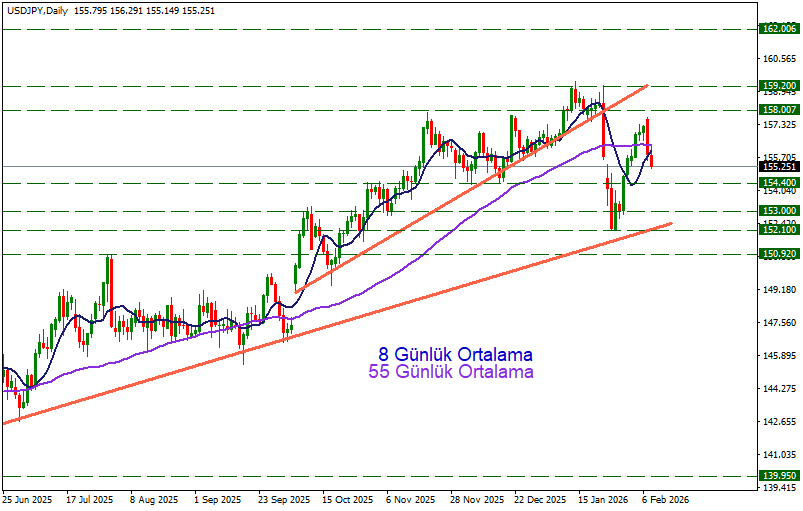Click the 8 Aug 2025 date label
The height and width of the screenshot is (511, 803).
(x=156, y=498)
